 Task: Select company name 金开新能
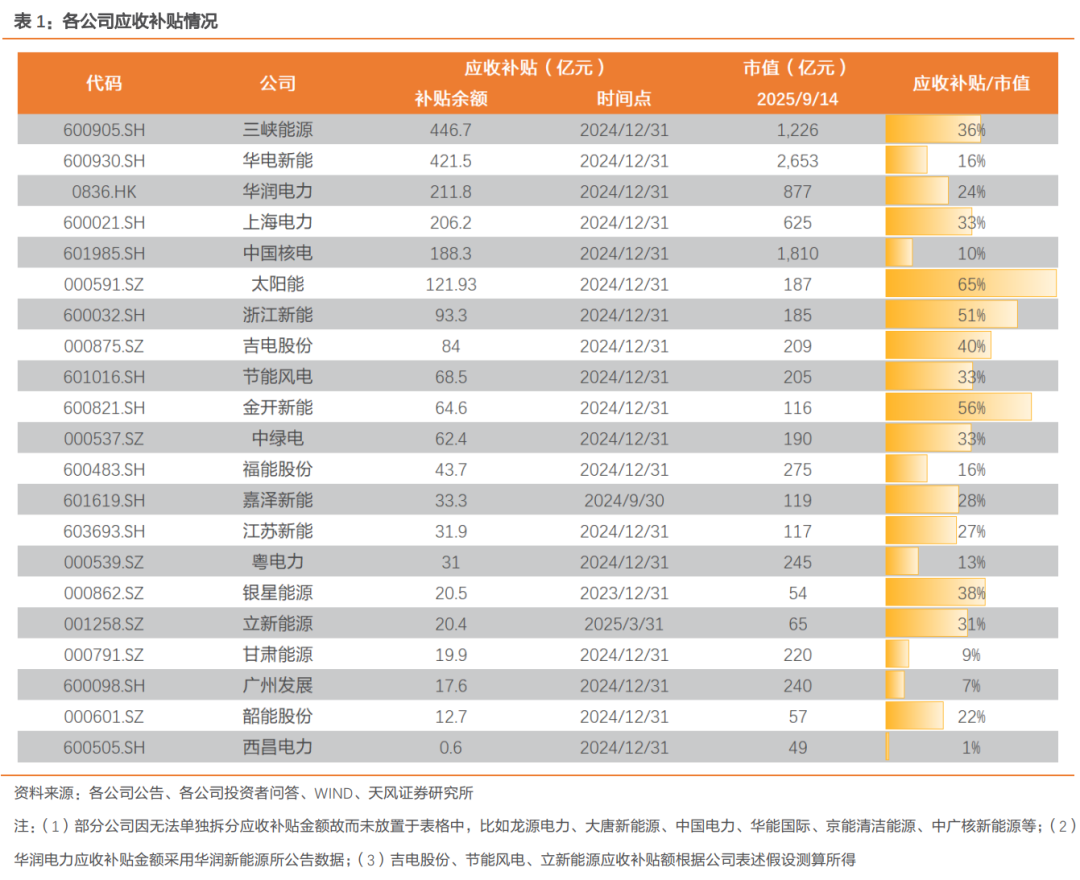tap(278, 408)
